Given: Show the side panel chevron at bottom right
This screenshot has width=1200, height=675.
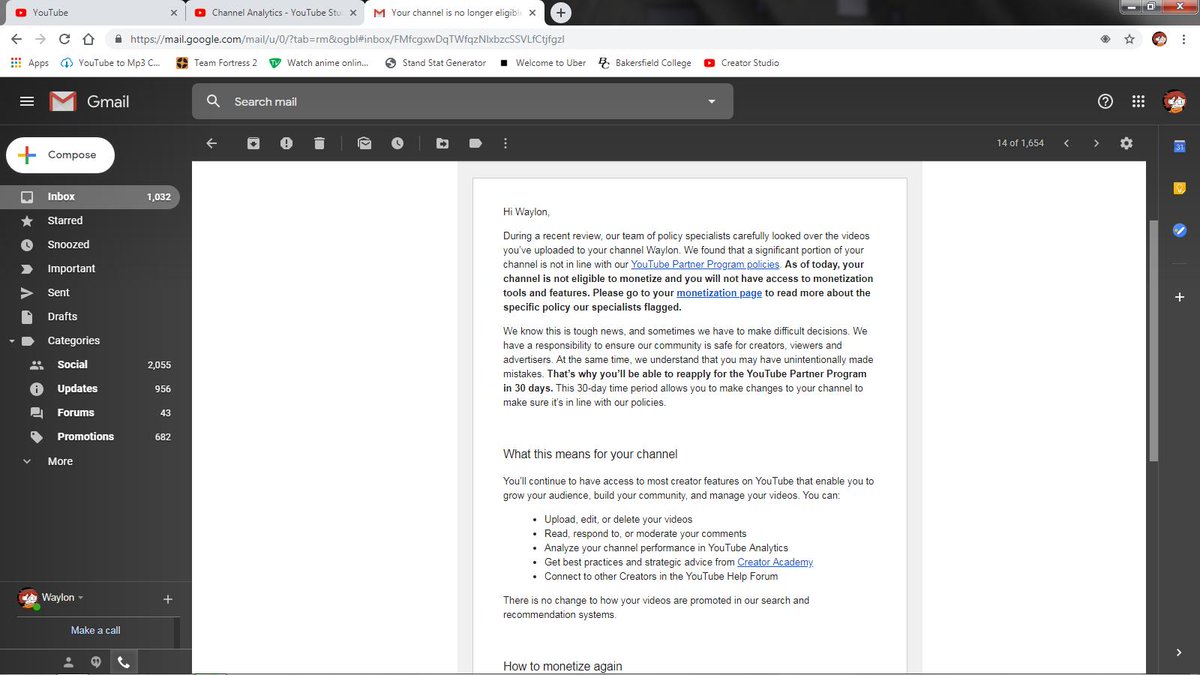Looking at the screenshot, I should click(1179, 652).
